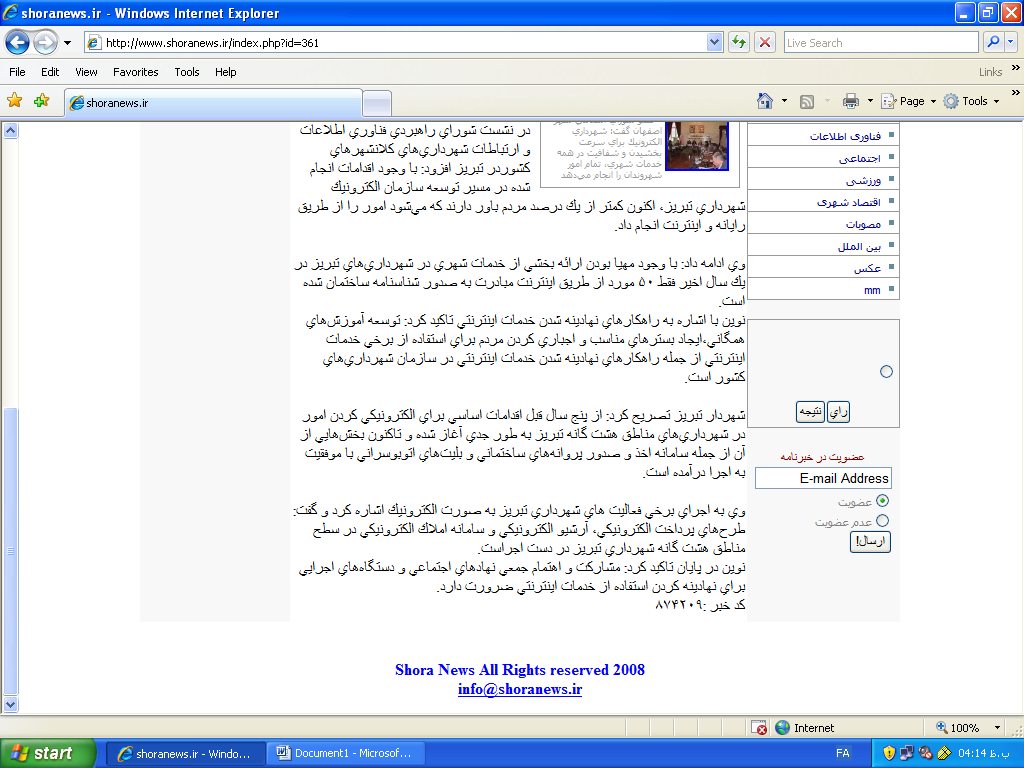The width and height of the screenshot is (1024, 768).
Task: Click the Live Search magnifier icon
Action: click(994, 43)
